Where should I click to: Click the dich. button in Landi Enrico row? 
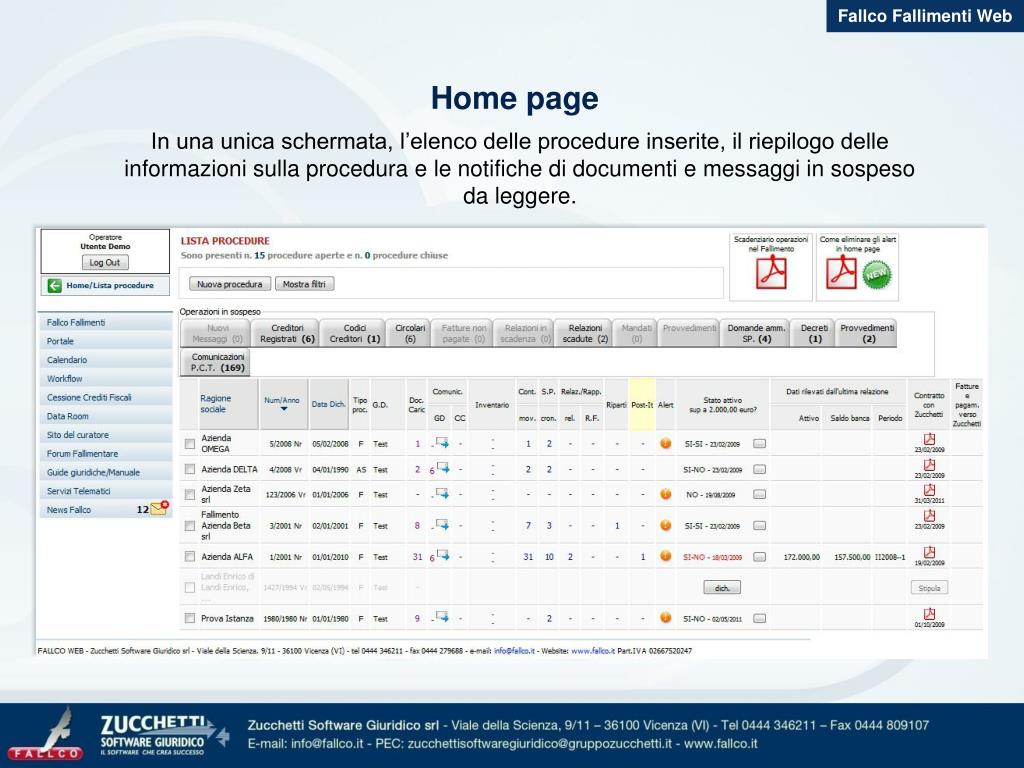(x=722, y=588)
